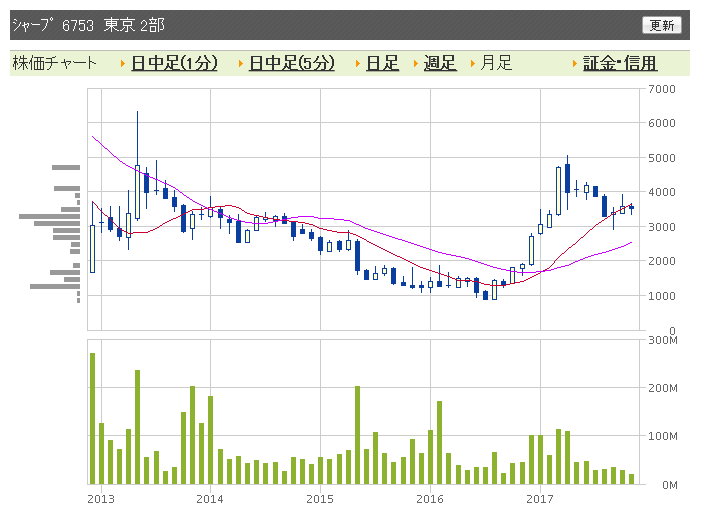Click the 2016 year axis label
The height and width of the screenshot is (531, 701).
pyautogui.click(x=430, y=499)
